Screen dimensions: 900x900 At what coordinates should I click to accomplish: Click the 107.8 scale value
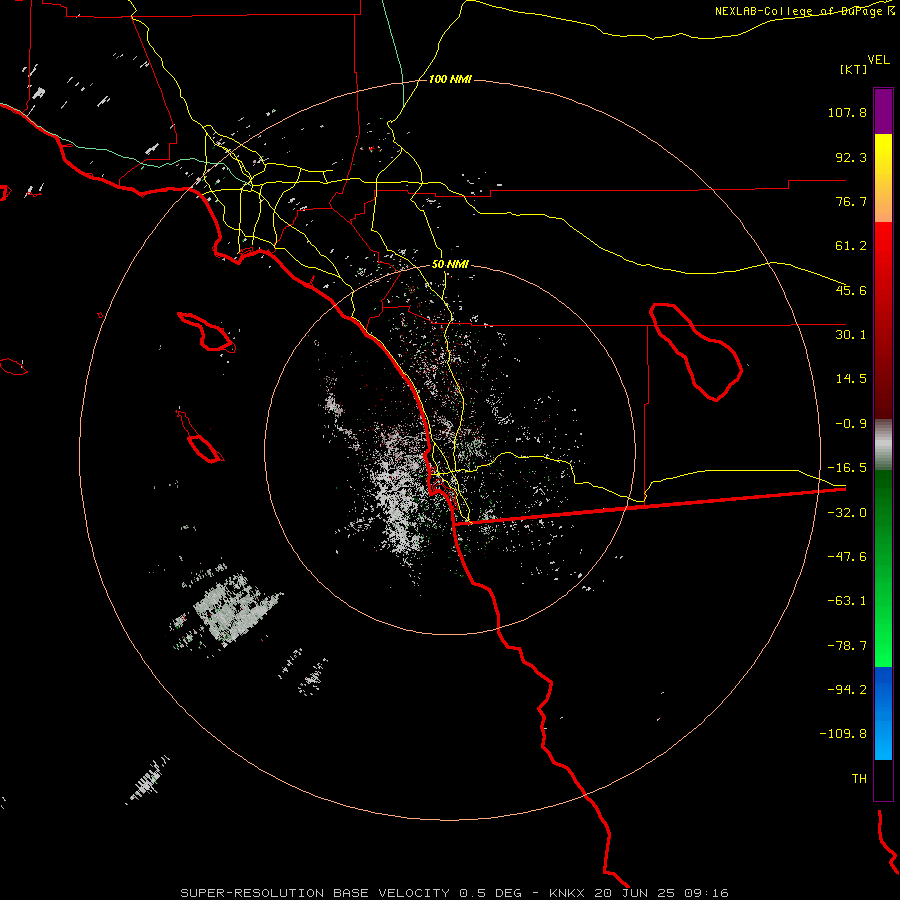tap(847, 112)
